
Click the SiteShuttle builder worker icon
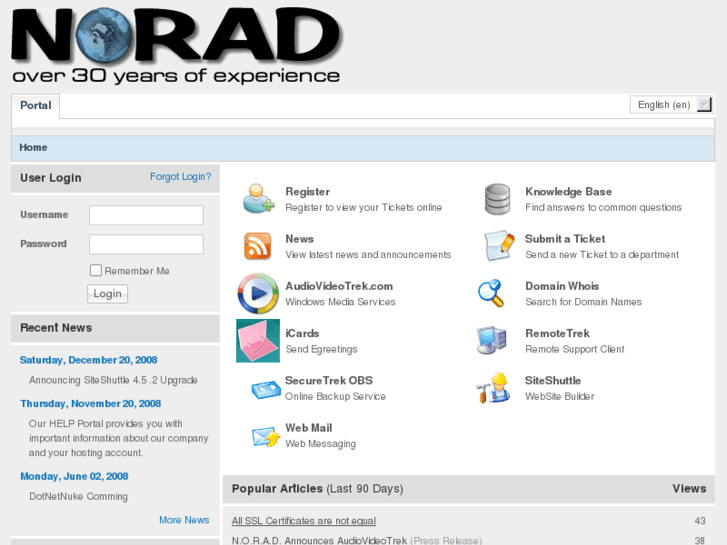point(493,388)
